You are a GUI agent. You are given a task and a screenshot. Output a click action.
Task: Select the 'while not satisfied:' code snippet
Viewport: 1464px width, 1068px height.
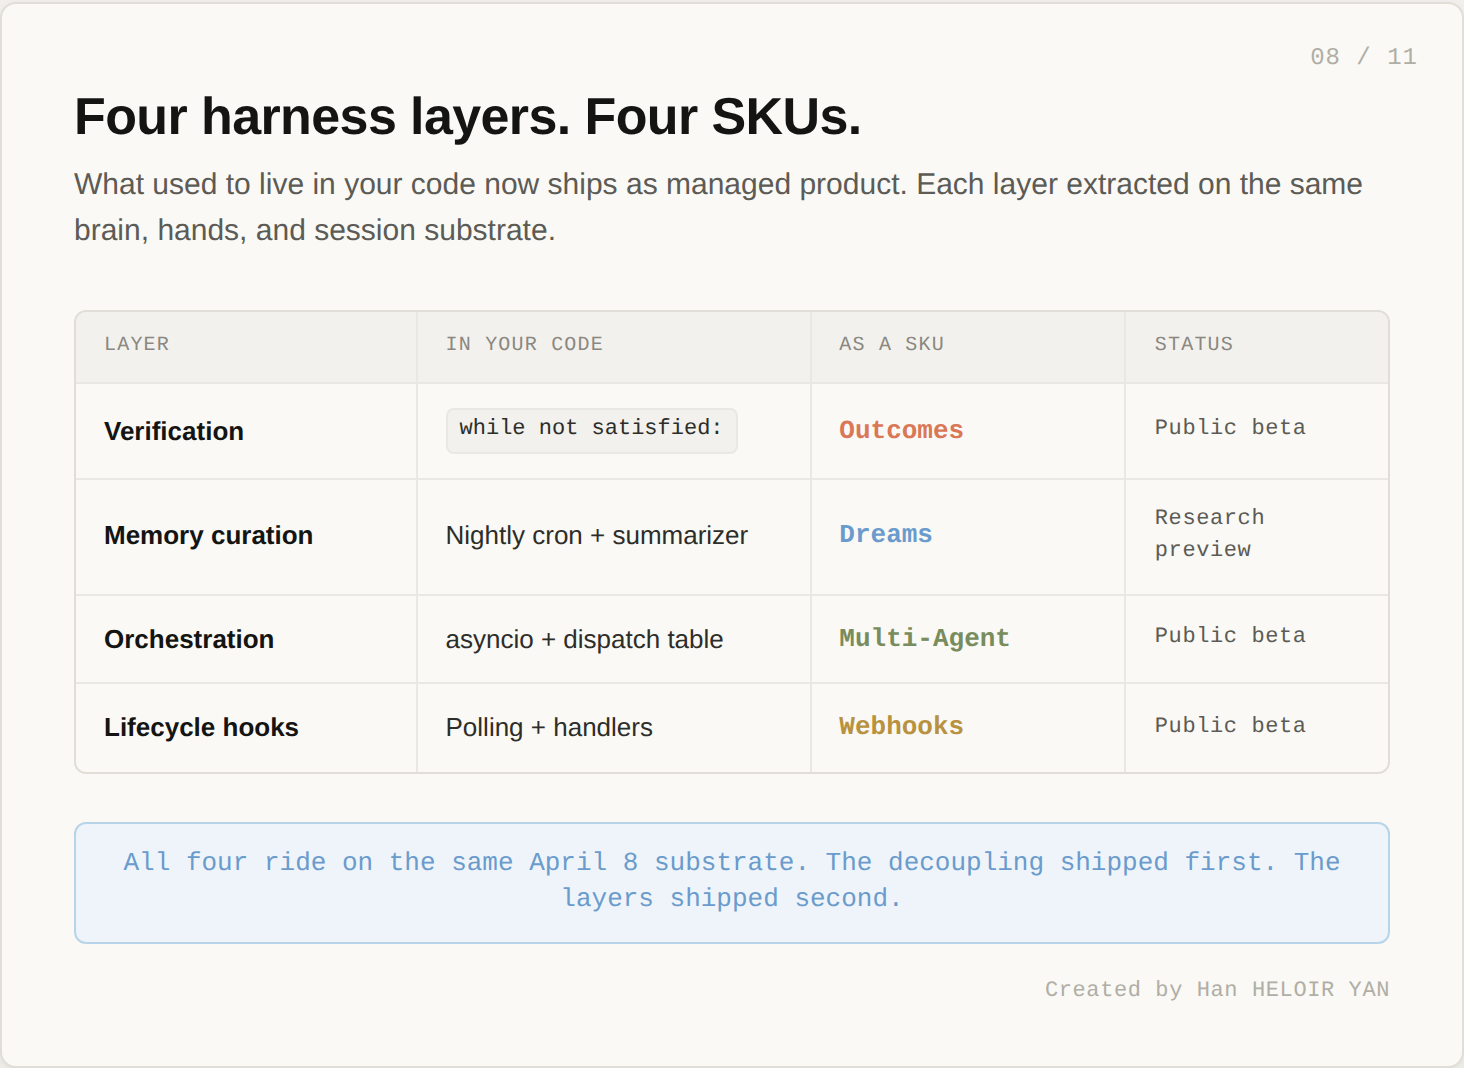(x=591, y=430)
